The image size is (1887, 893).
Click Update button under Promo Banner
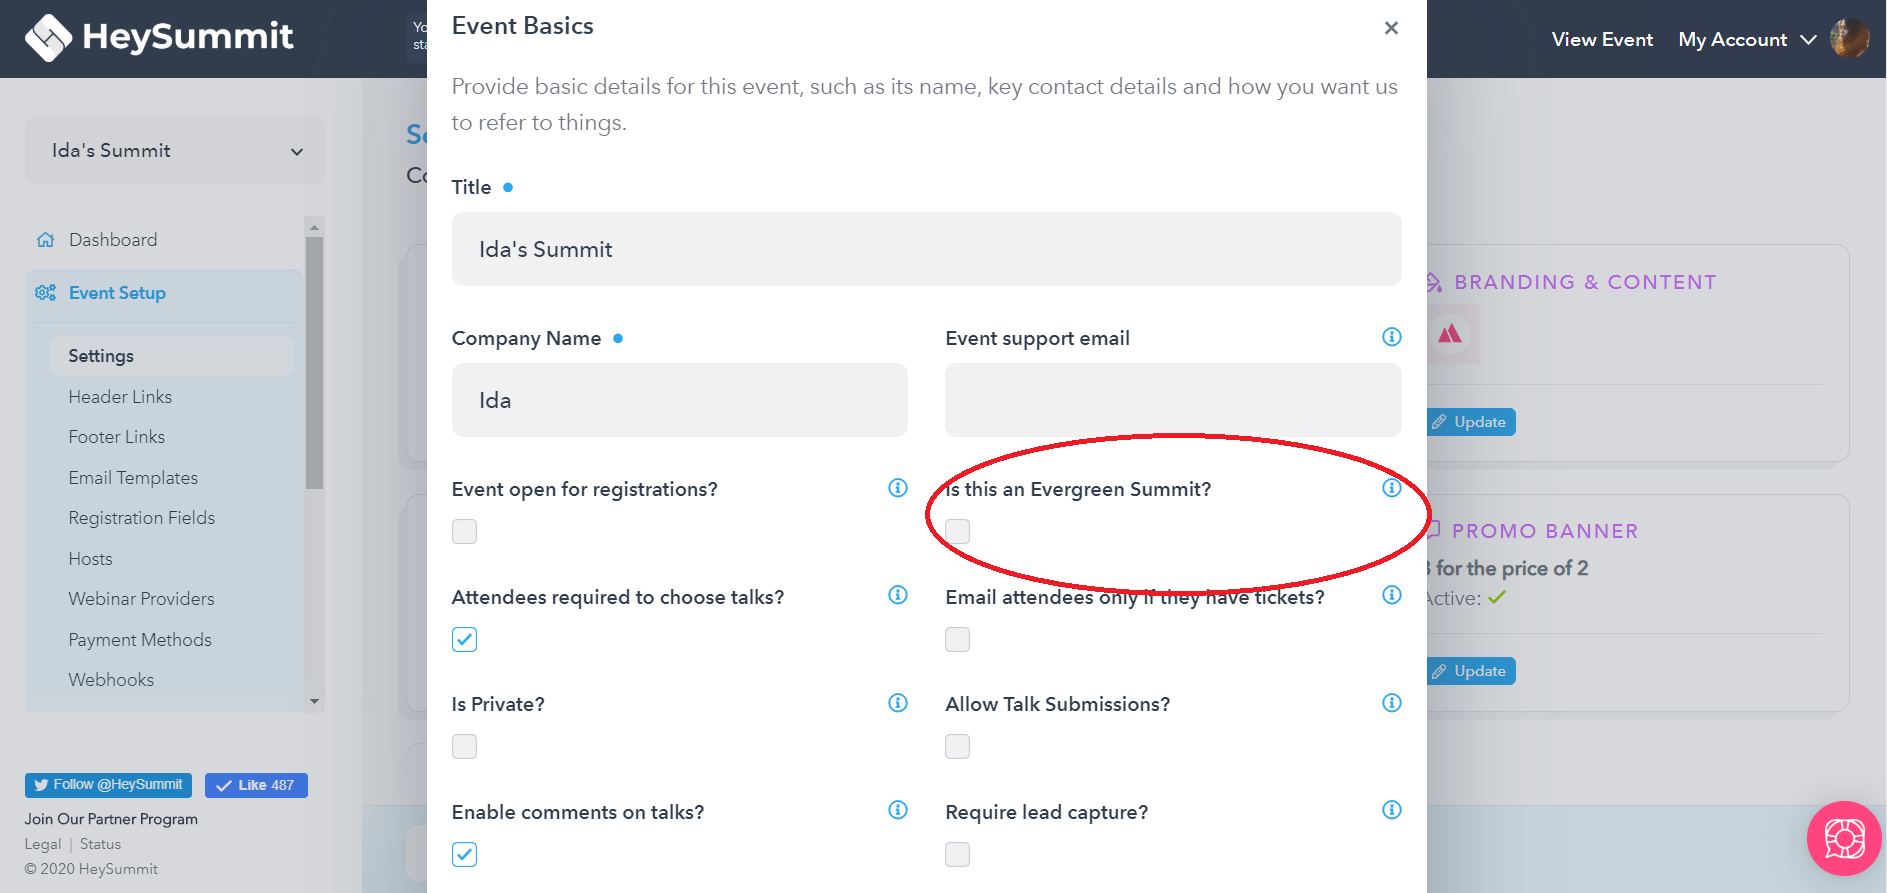click(1470, 671)
